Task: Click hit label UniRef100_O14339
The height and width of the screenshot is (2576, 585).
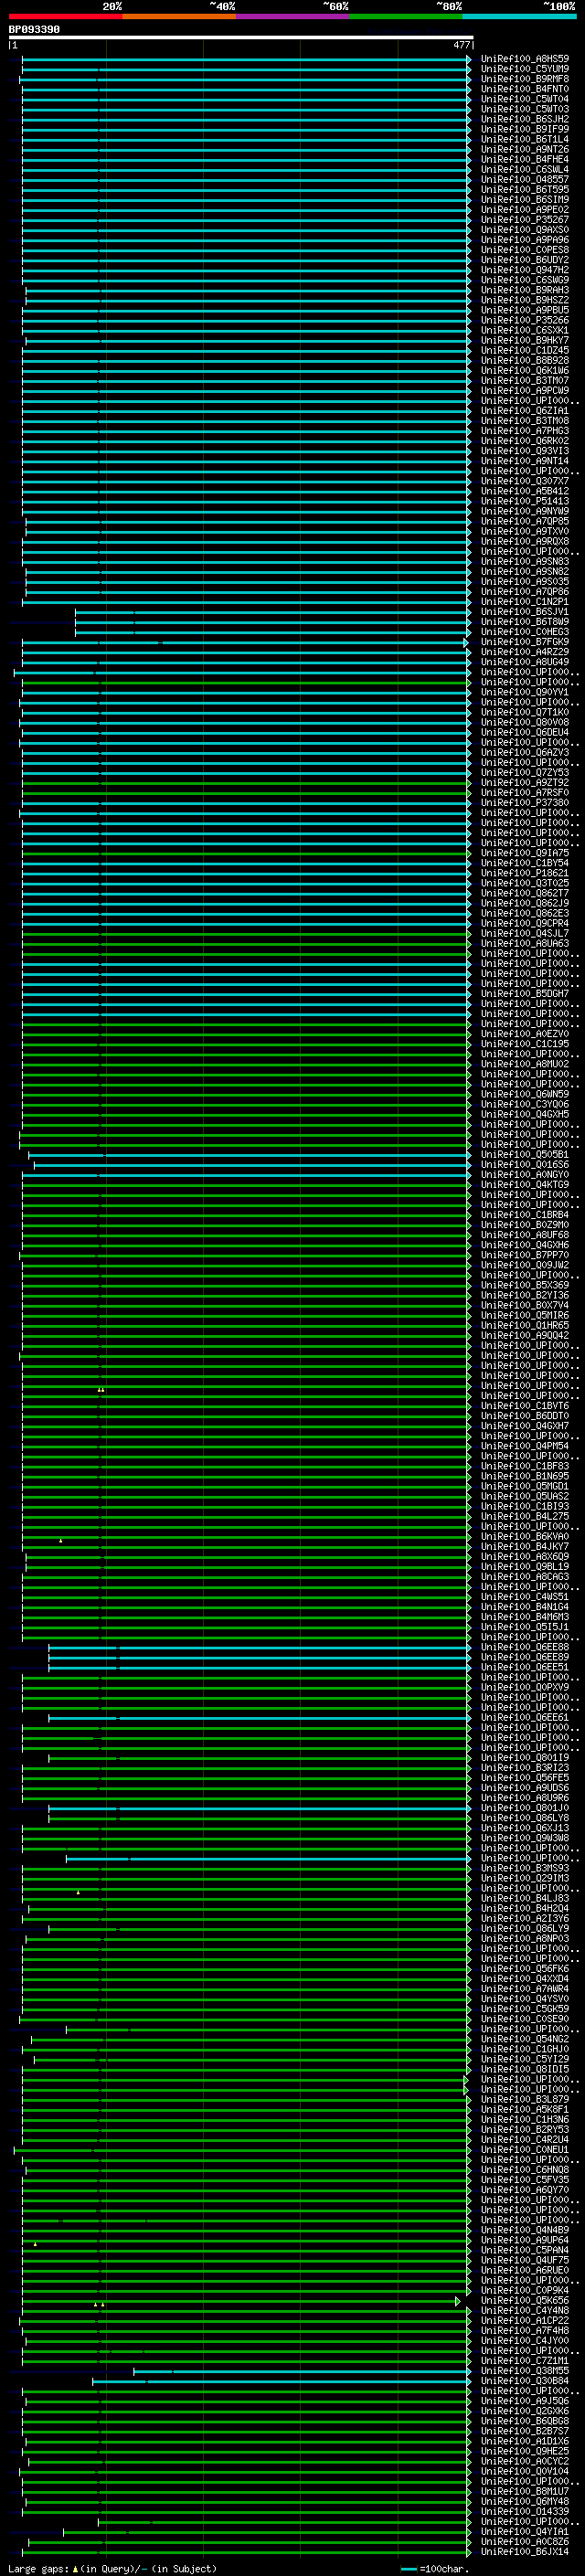Action: click(525, 2512)
